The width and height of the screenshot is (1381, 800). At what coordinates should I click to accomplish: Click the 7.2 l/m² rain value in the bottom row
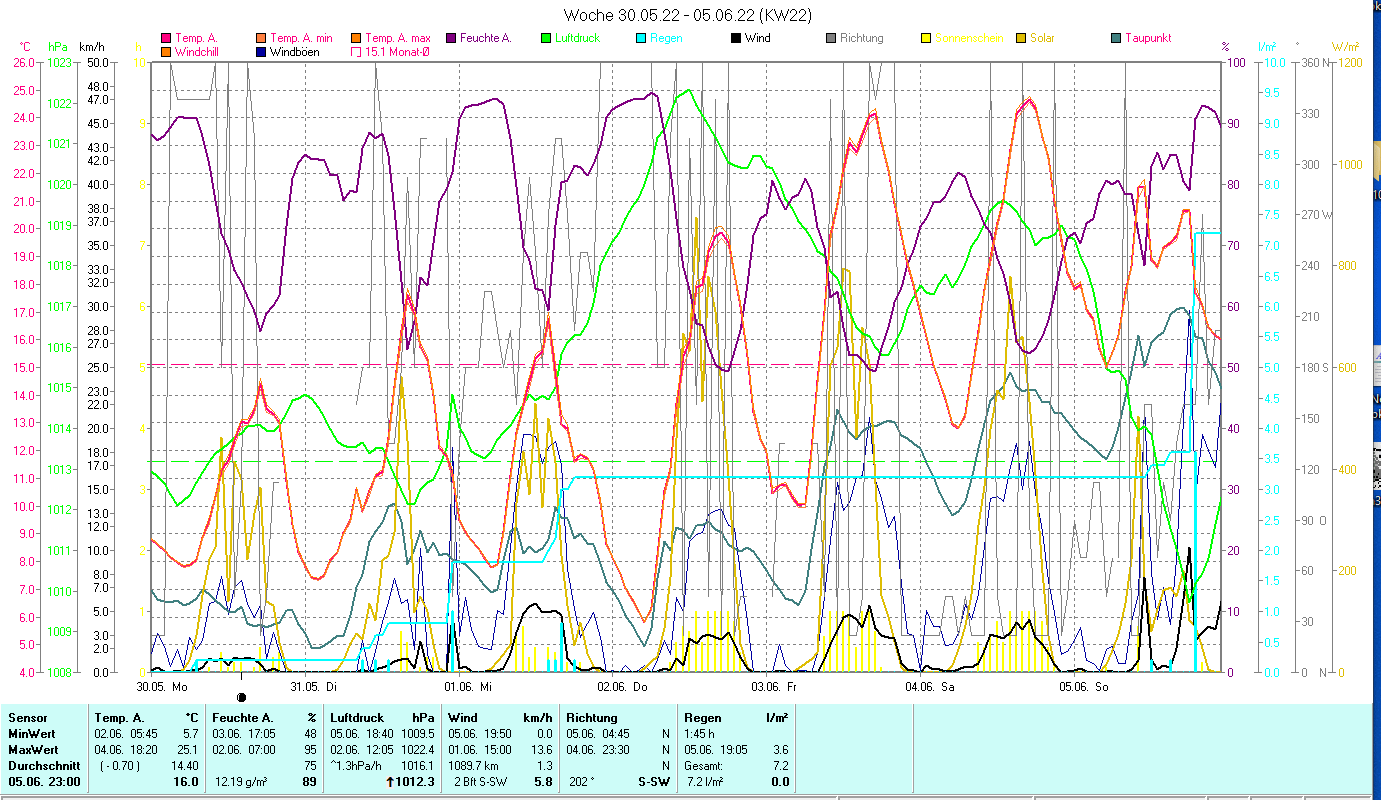coord(704,782)
